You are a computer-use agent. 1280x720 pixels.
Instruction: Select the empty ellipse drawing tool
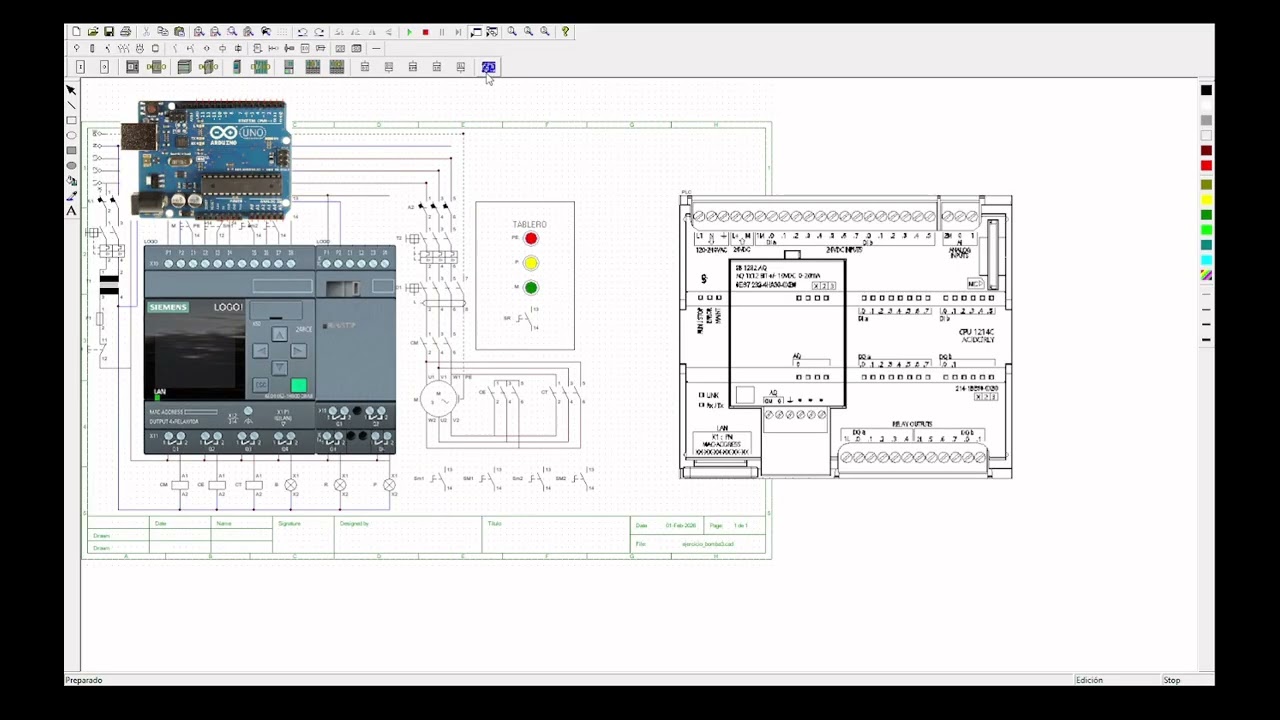71,135
